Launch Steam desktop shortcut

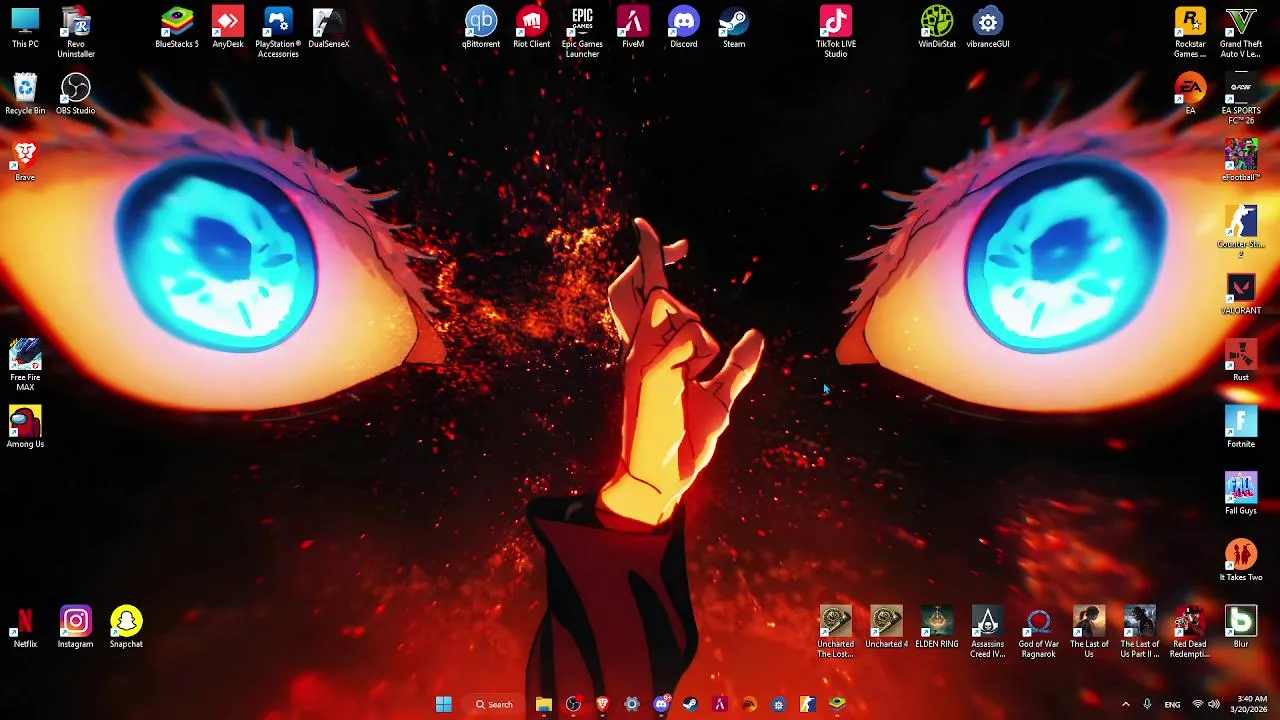734,28
